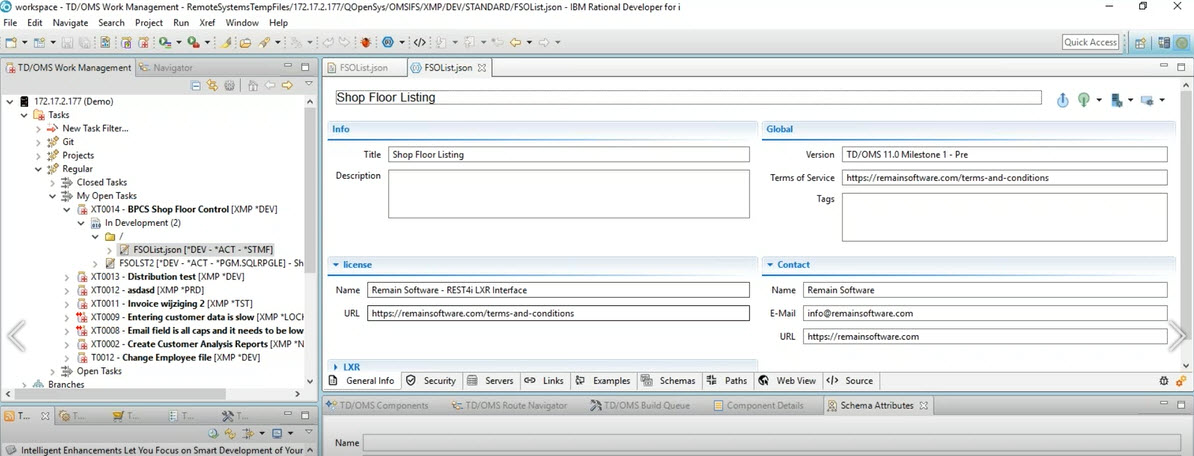Open the Source tab
The image size is (1194, 456).
click(x=851, y=381)
